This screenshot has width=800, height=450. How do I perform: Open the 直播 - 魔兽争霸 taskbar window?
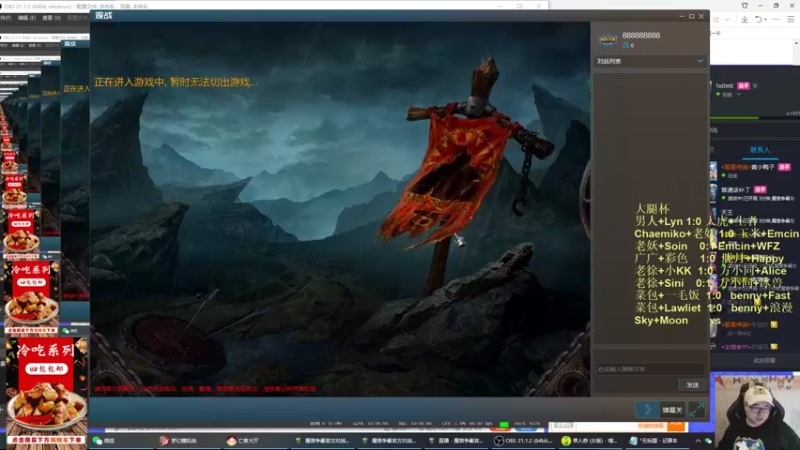pyautogui.click(x=456, y=441)
